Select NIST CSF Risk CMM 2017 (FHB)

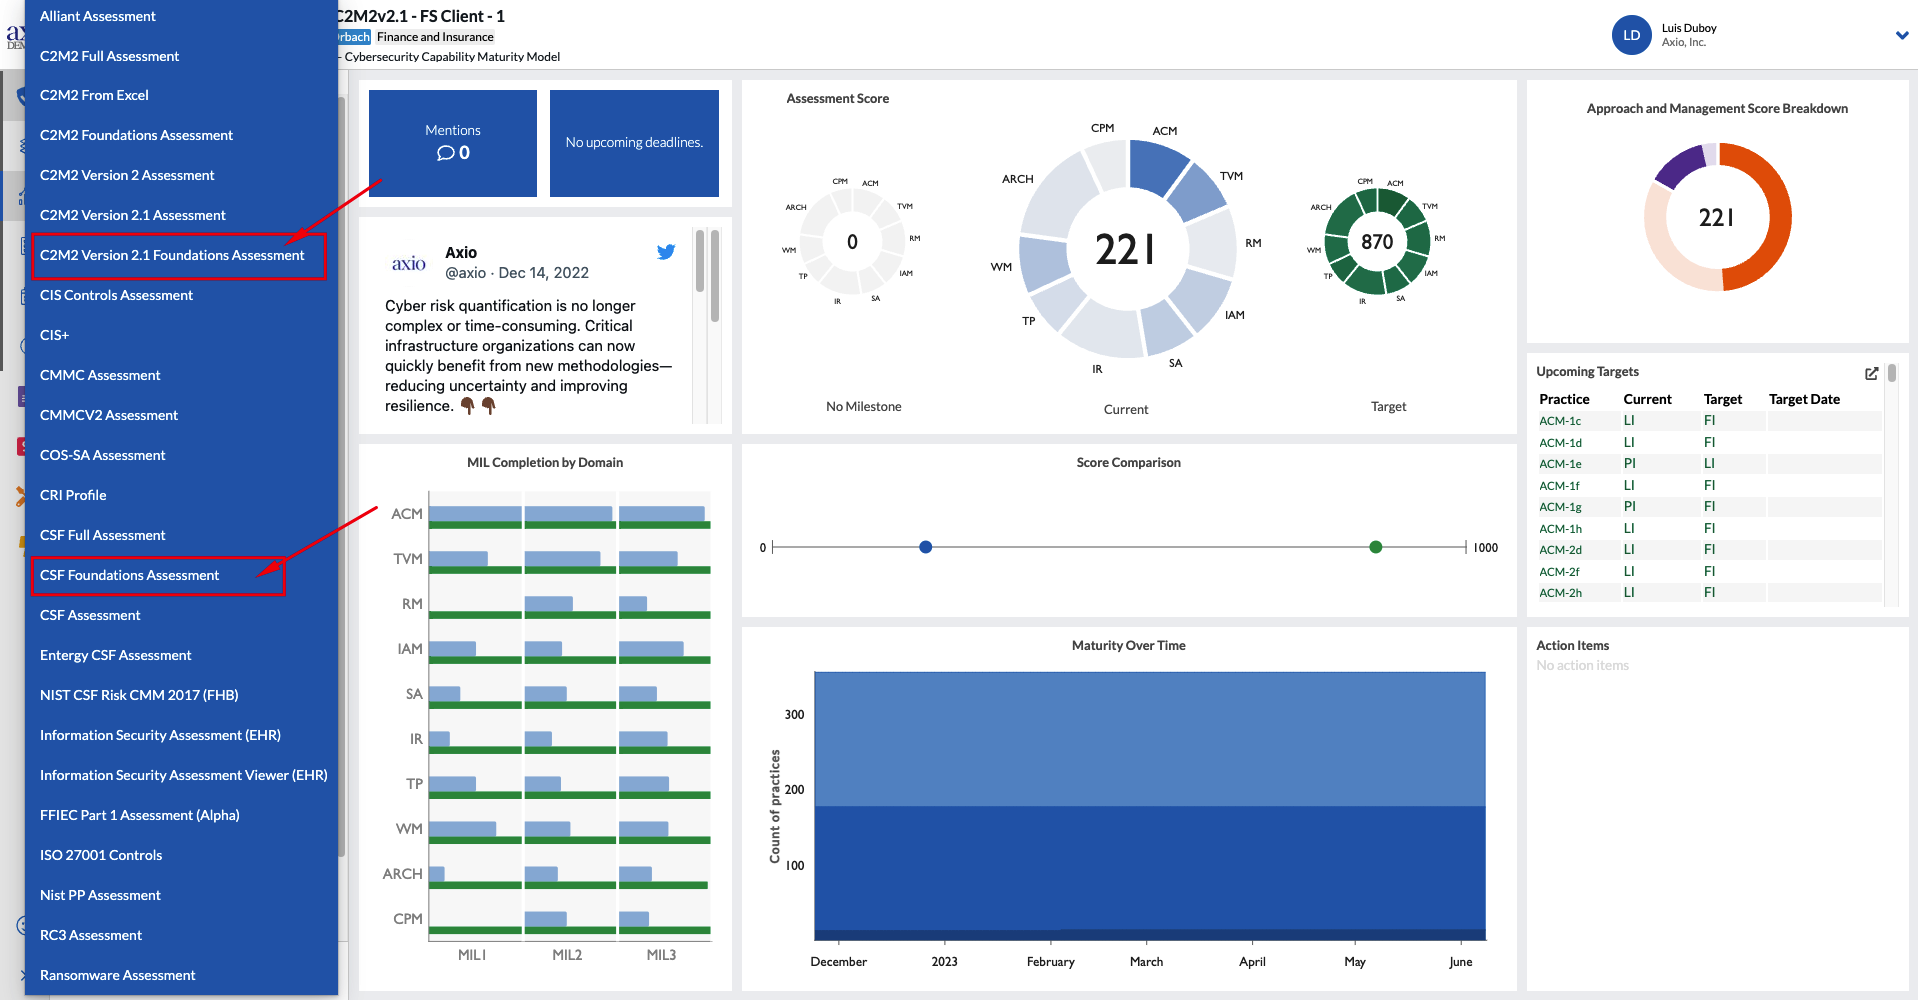pos(139,695)
